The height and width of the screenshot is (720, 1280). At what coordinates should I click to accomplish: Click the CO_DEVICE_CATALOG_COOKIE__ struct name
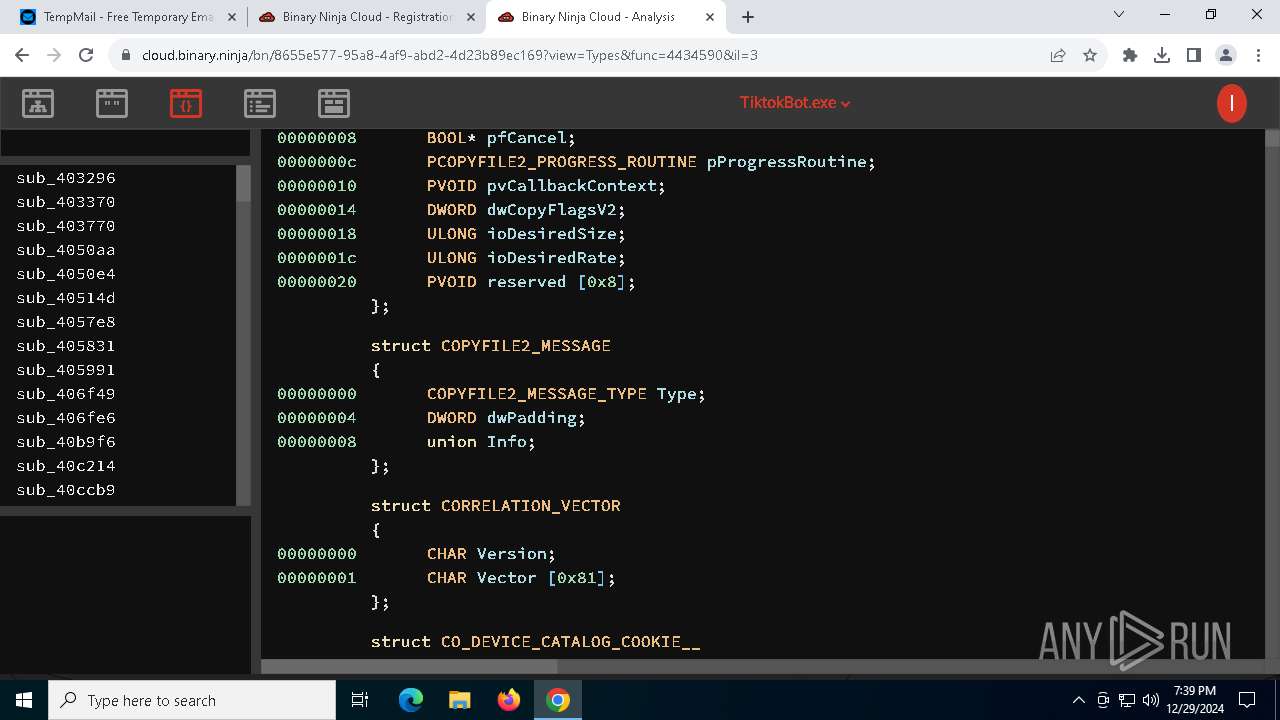point(571,642)
